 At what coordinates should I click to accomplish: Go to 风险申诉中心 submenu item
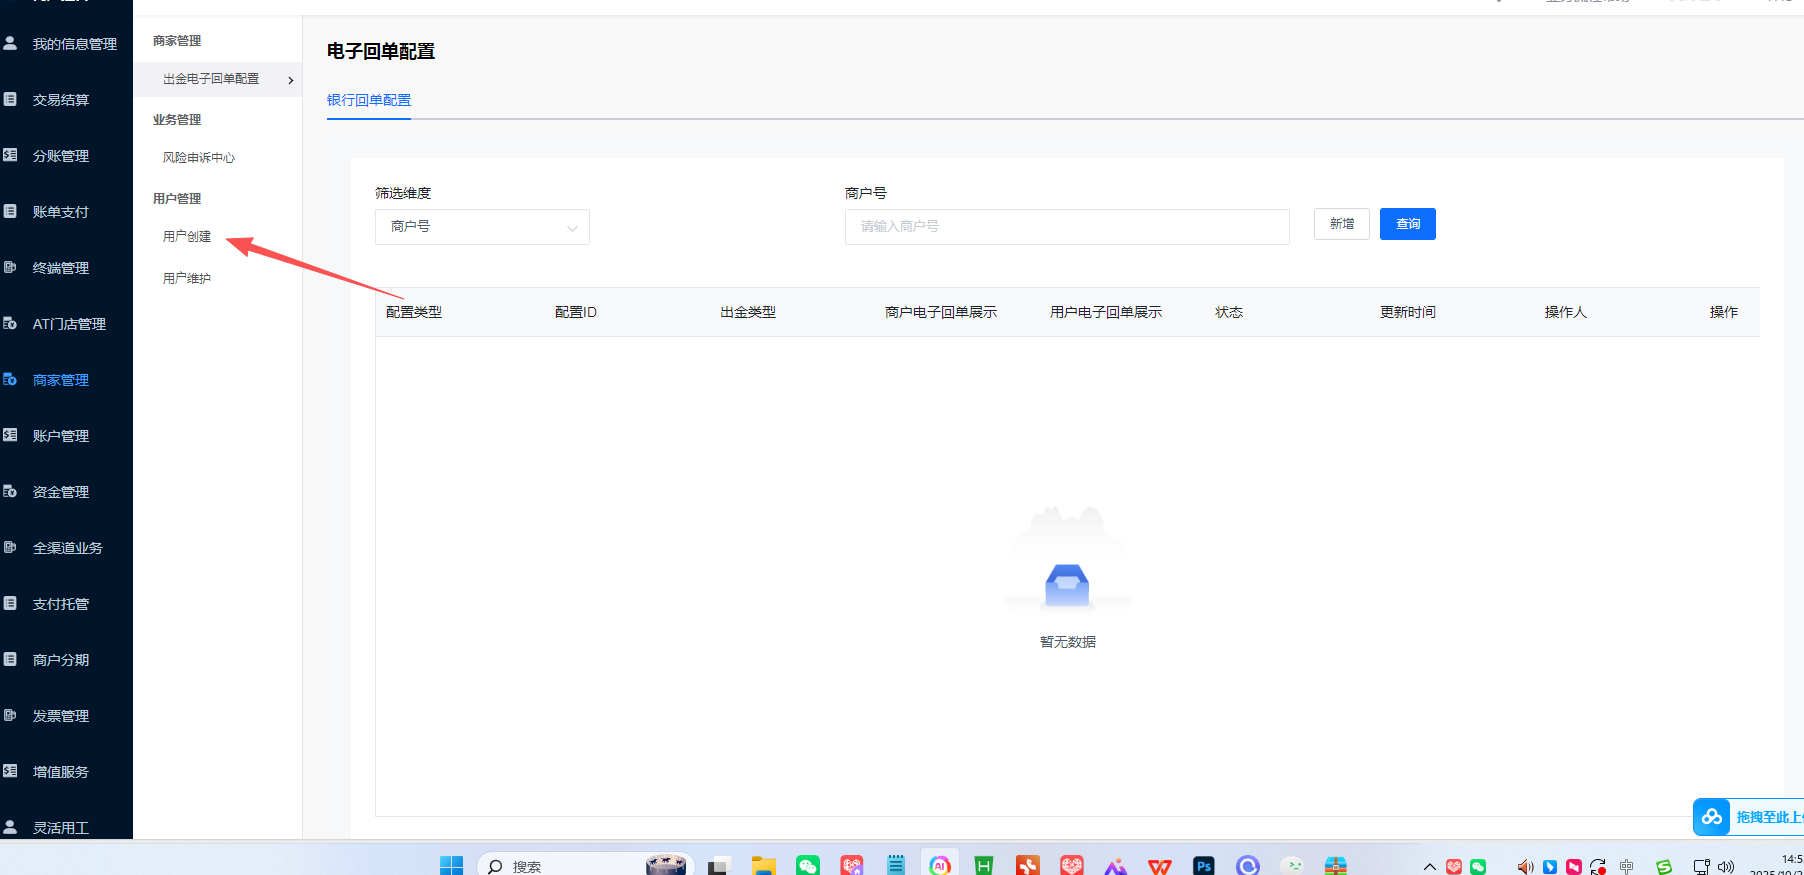click(x=199, y=158)
